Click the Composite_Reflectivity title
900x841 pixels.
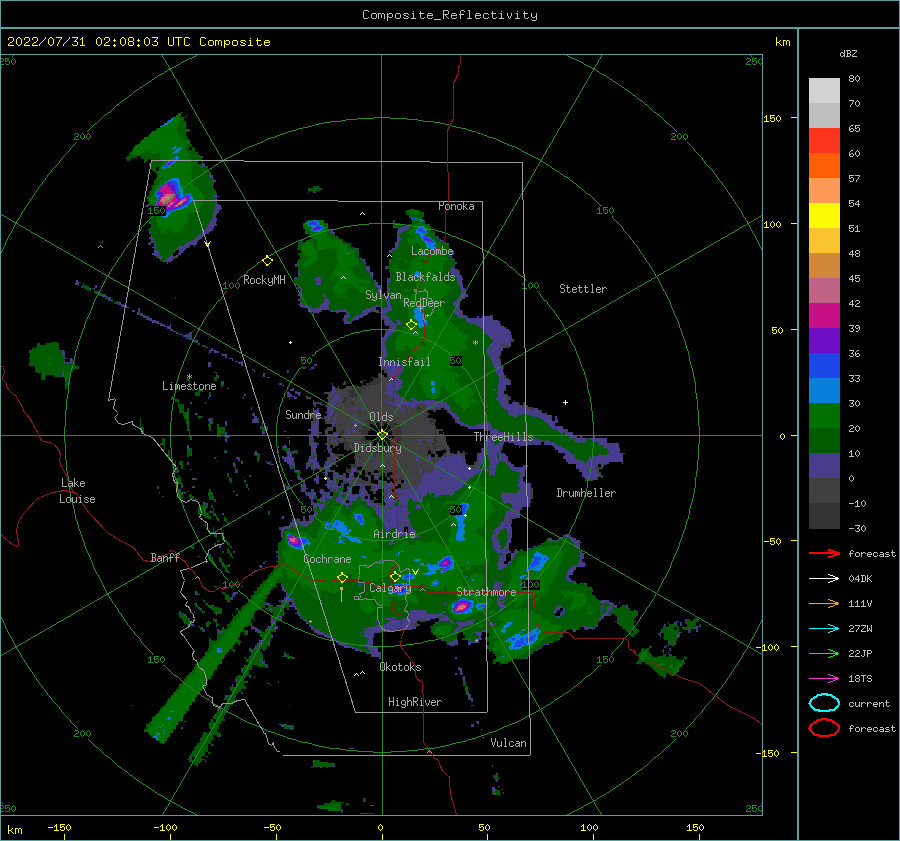(x=450, y=15)
